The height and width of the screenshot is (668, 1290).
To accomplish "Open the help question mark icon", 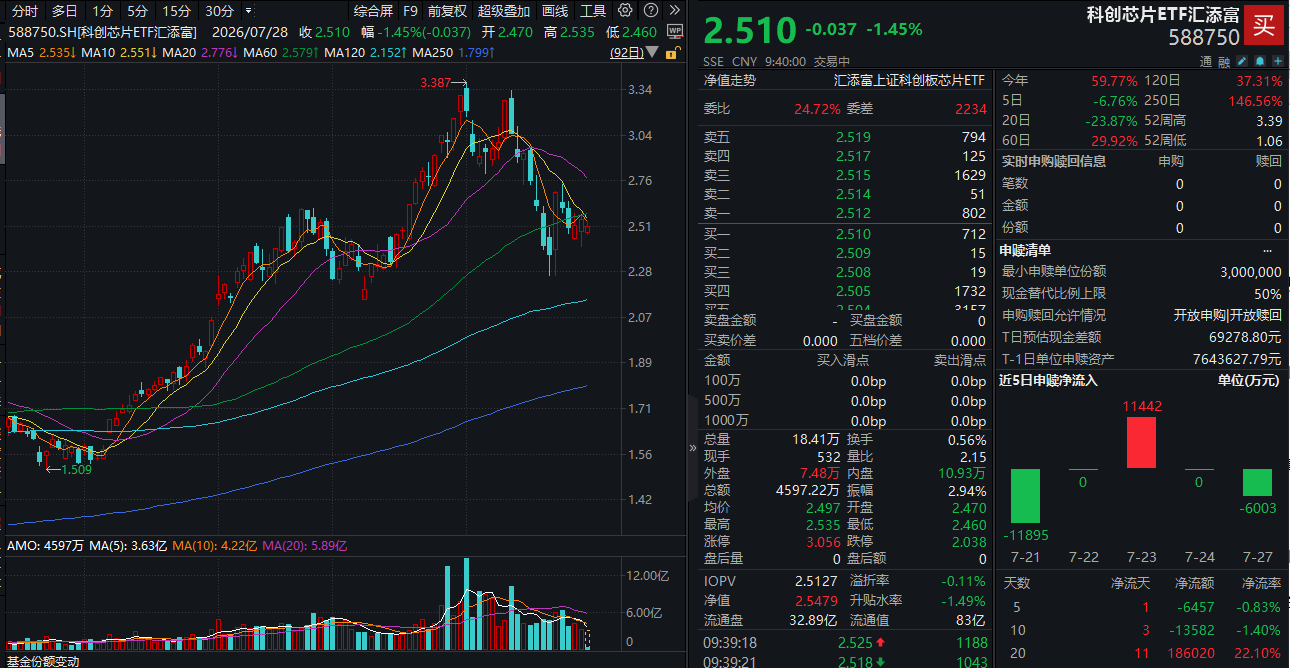I will tap(651, 11).
